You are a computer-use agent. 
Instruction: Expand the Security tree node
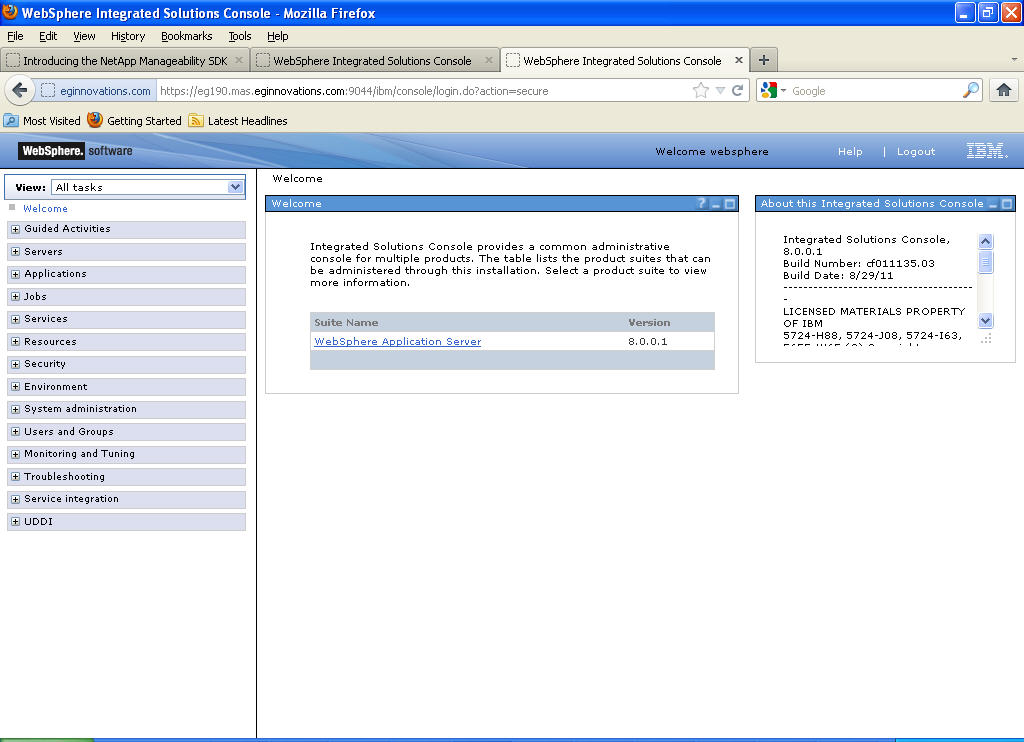click(15, 364)
